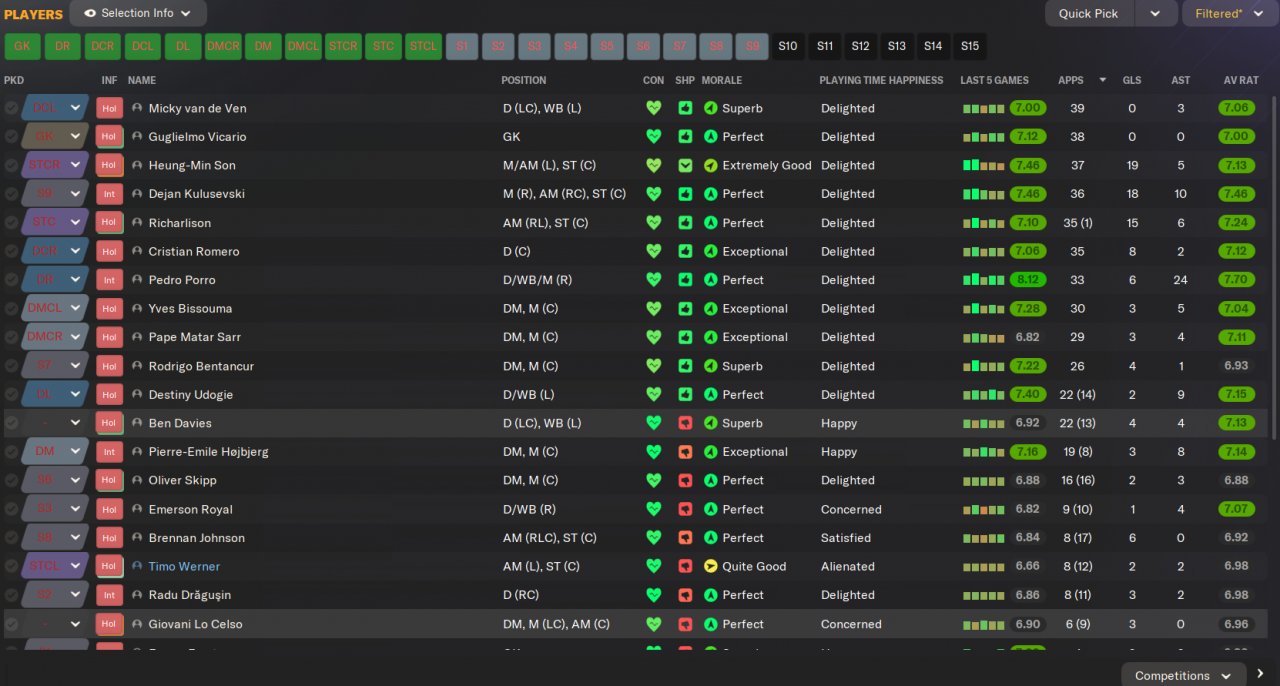Click Cristian Romero's condition heart icon

coord(654,251)
